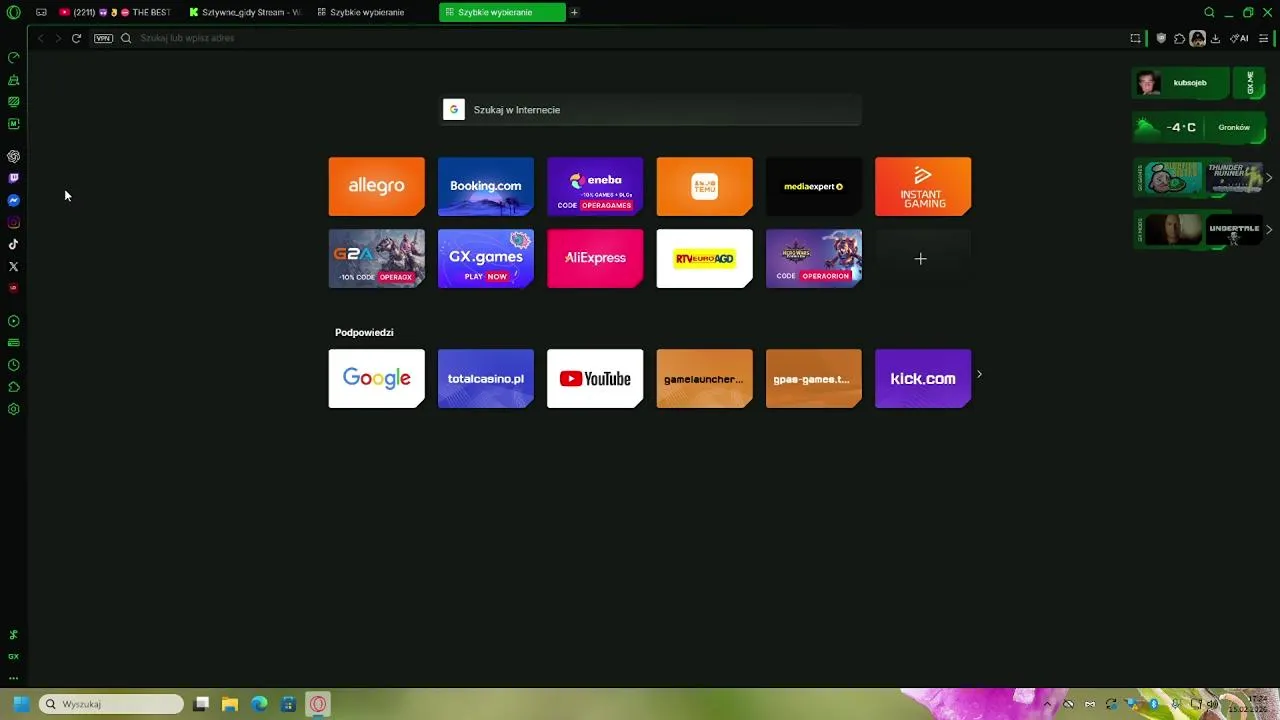Click the VPN badge in address bar

tap(103, 38)
